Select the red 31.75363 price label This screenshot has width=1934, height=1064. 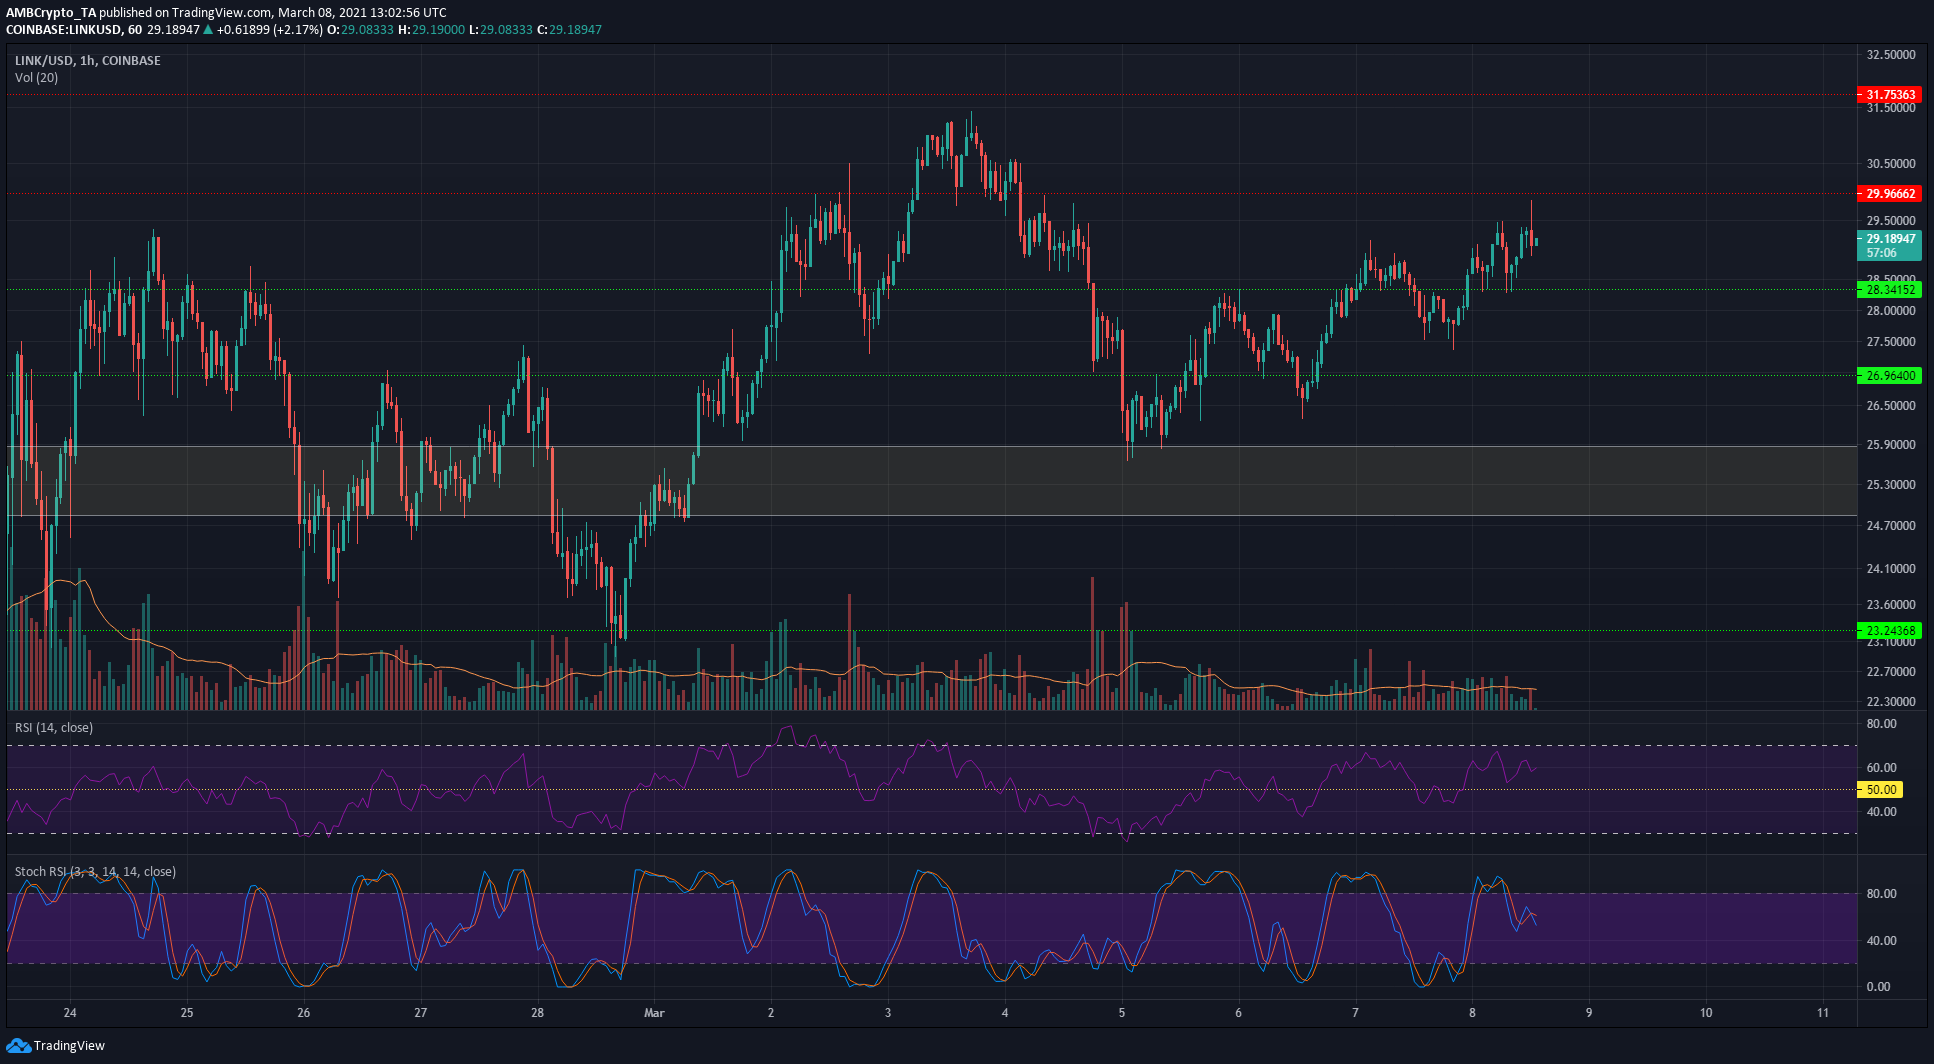pyautogui.click(x=1890, y=95)
